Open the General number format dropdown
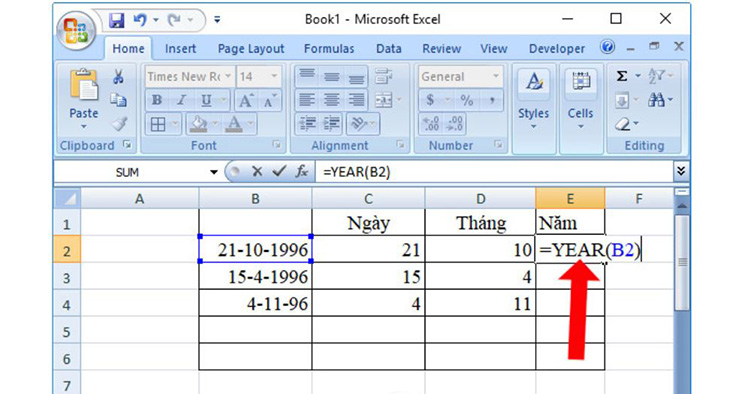The image size is (750, 394). click(496, 77)
